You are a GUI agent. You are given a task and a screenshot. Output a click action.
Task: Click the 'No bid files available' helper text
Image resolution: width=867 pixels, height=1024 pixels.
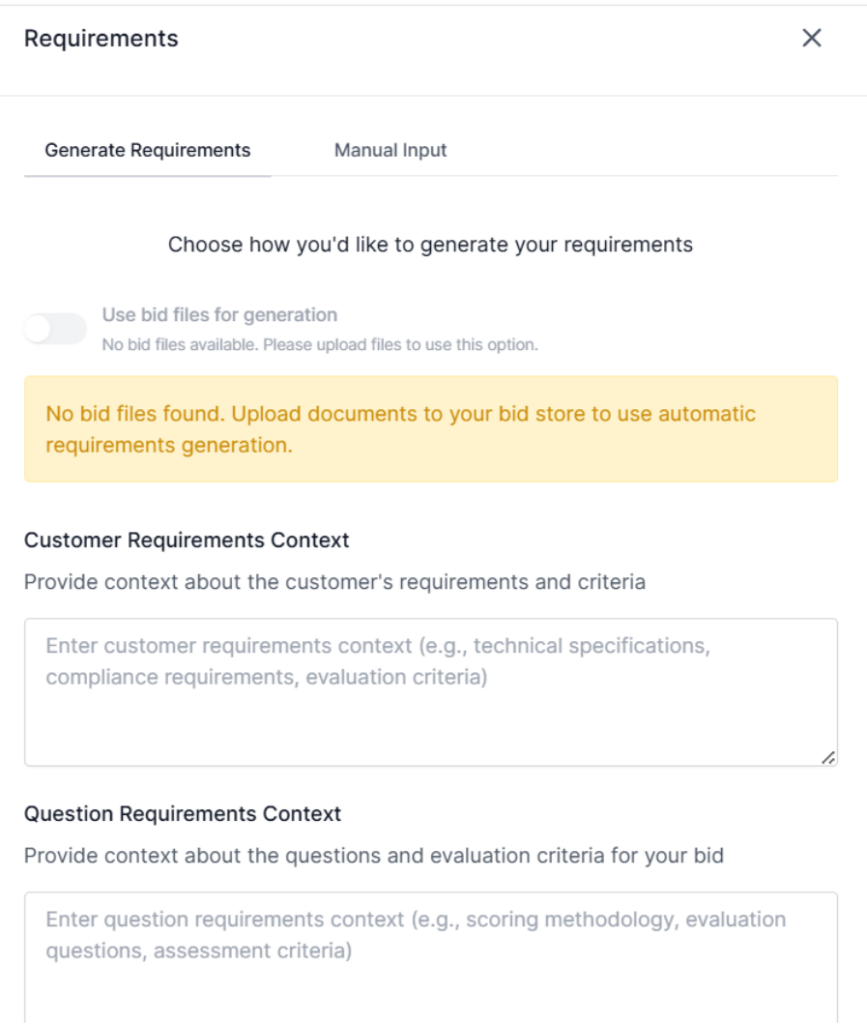[320, 345]
